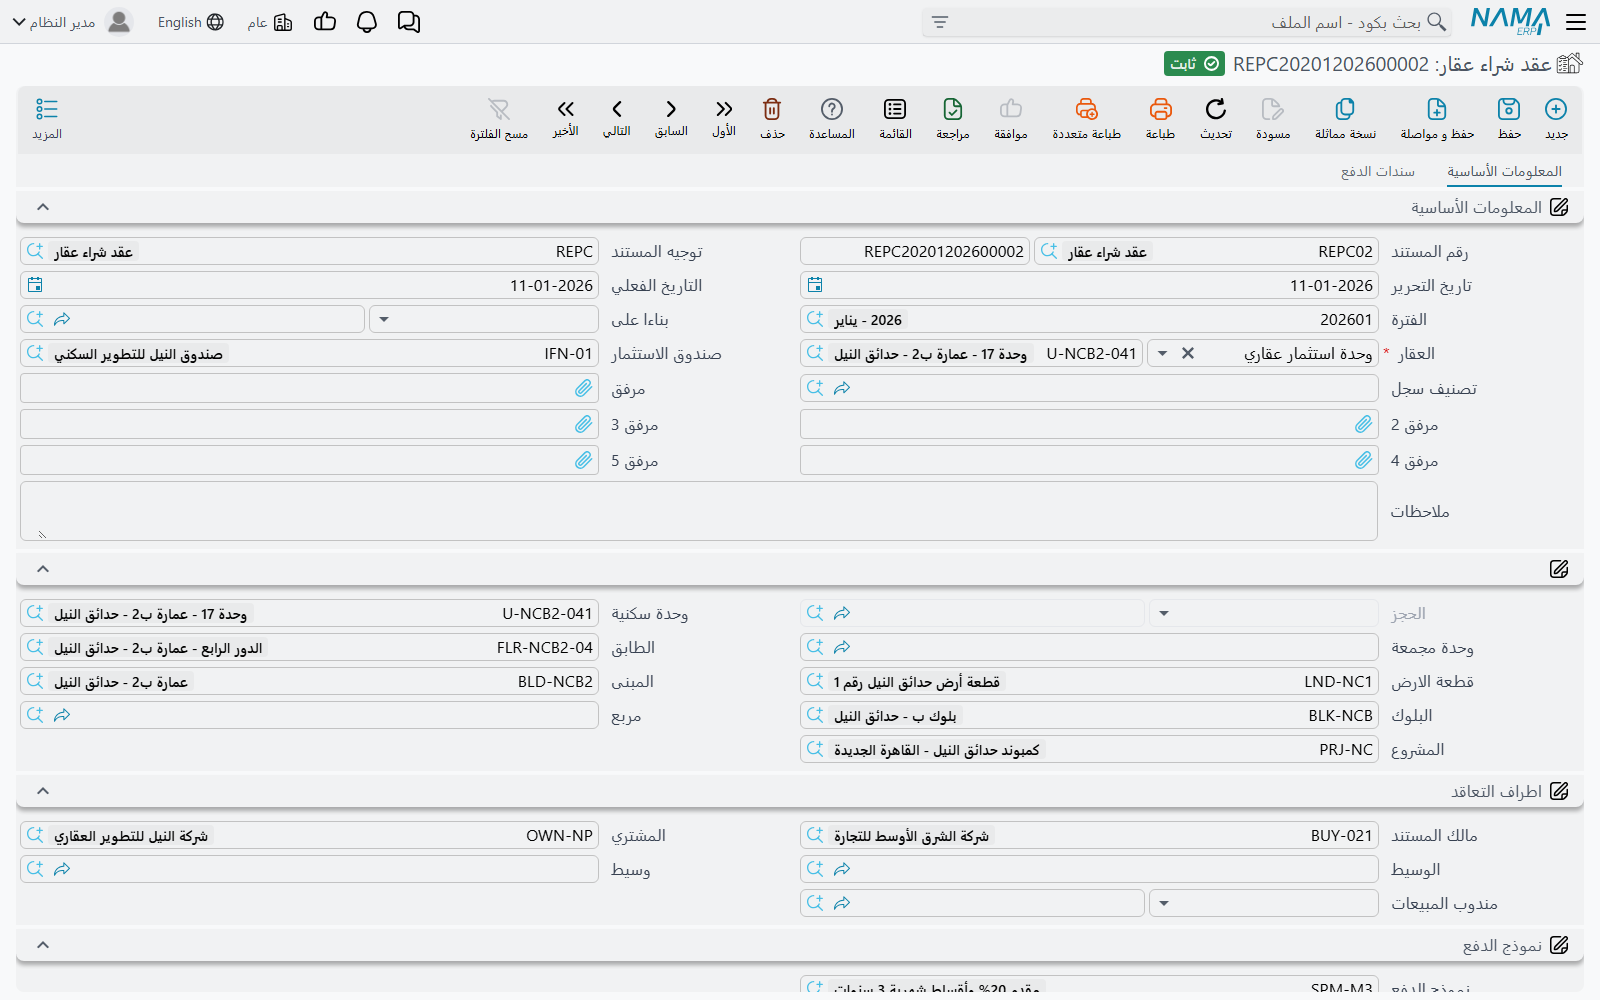The height and width of the screenshot is (1000, 1600).
Task: Open مندوب المبيعات type dropdown
Action: point(1164,904)
